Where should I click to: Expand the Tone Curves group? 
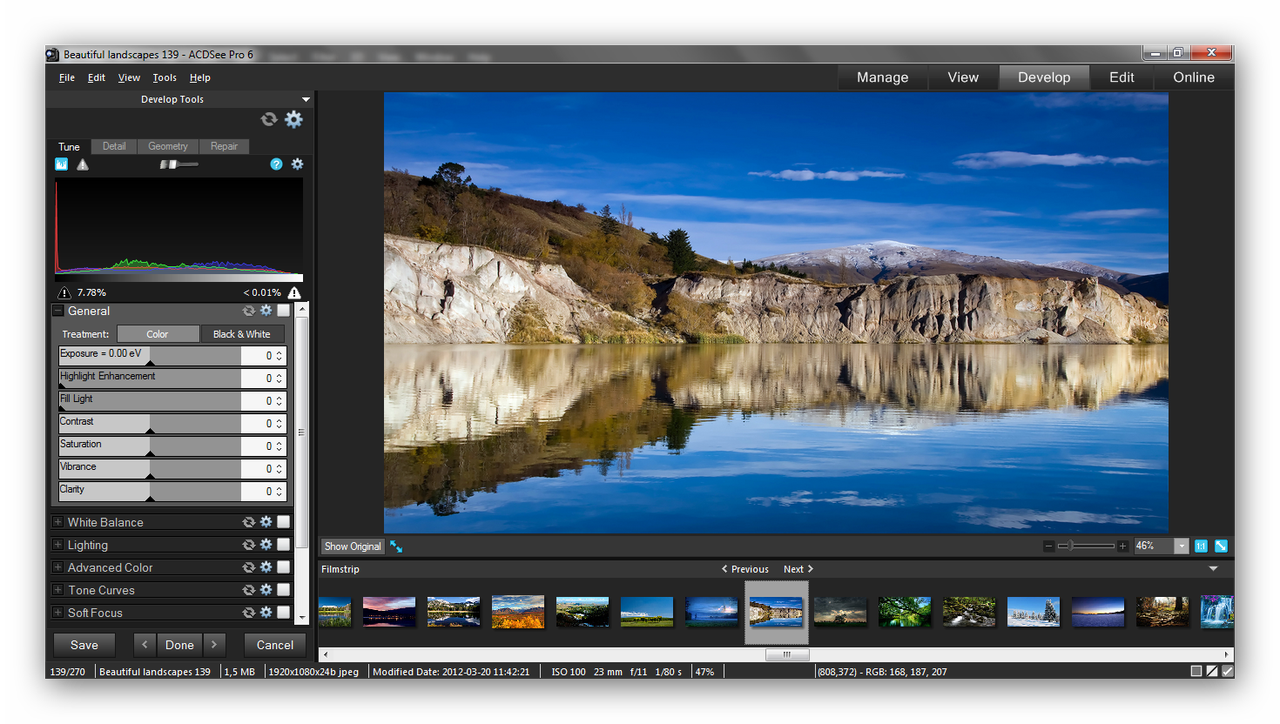pyautogui.click(x=58, y=590)
